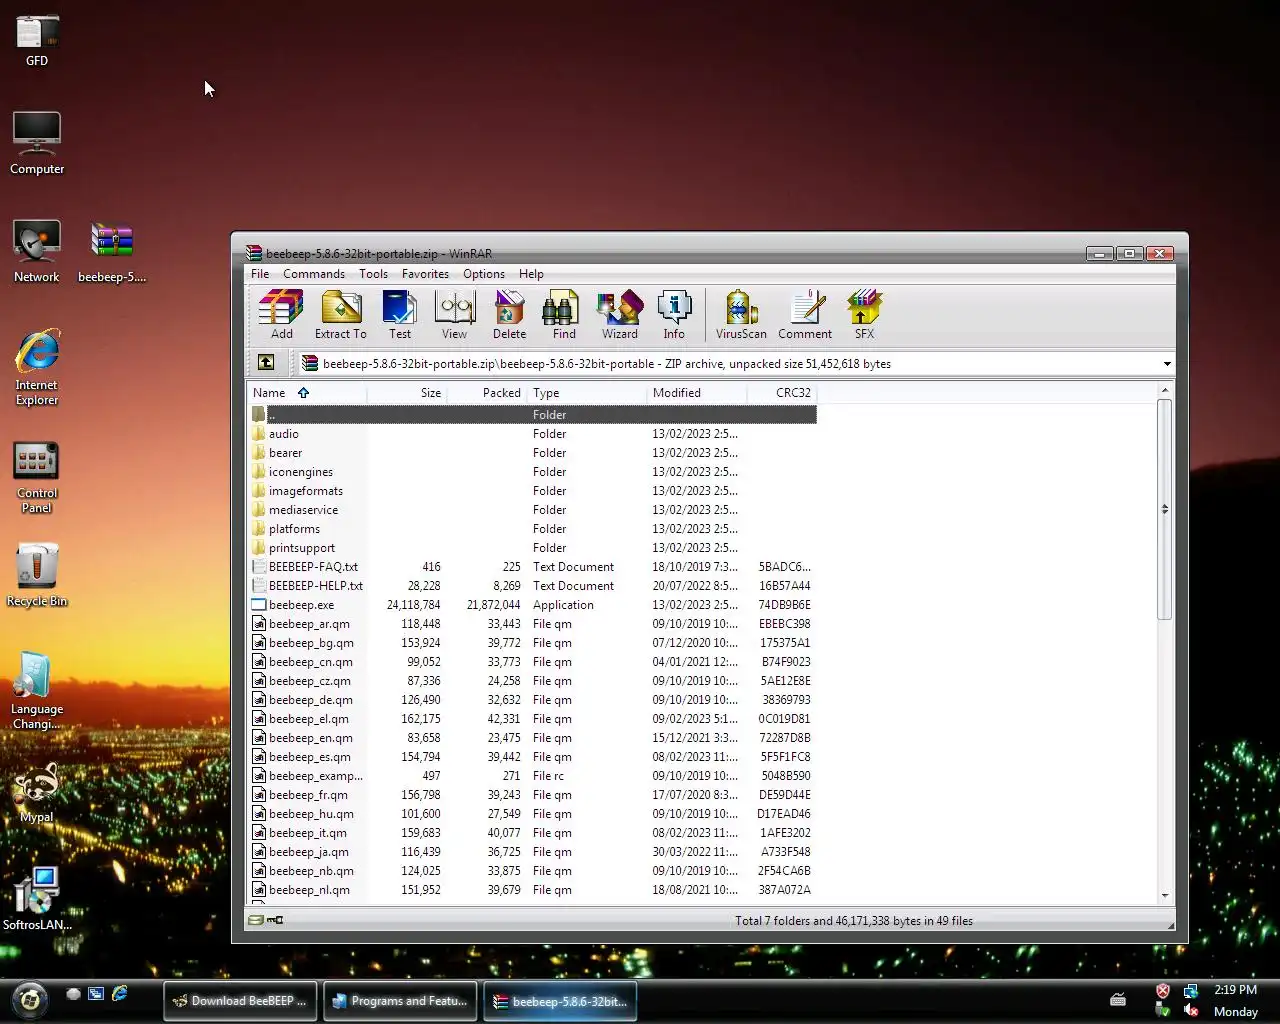The width and height of the screenshot is (1280, 1024).
Task: Click the taskbar clock showing 2:19 PM
Action: [x=1235, y=989]
